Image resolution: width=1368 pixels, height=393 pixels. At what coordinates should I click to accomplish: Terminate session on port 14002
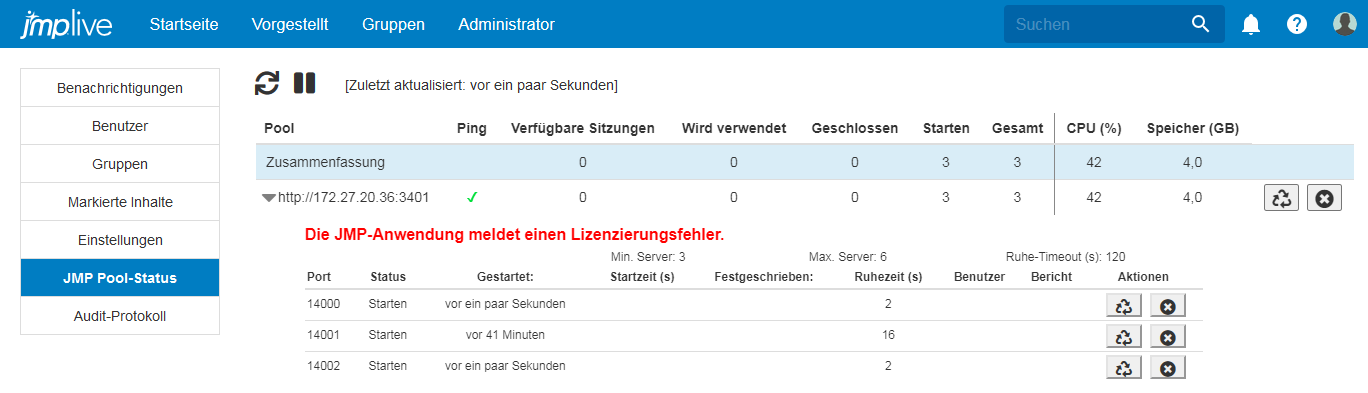1167,368
